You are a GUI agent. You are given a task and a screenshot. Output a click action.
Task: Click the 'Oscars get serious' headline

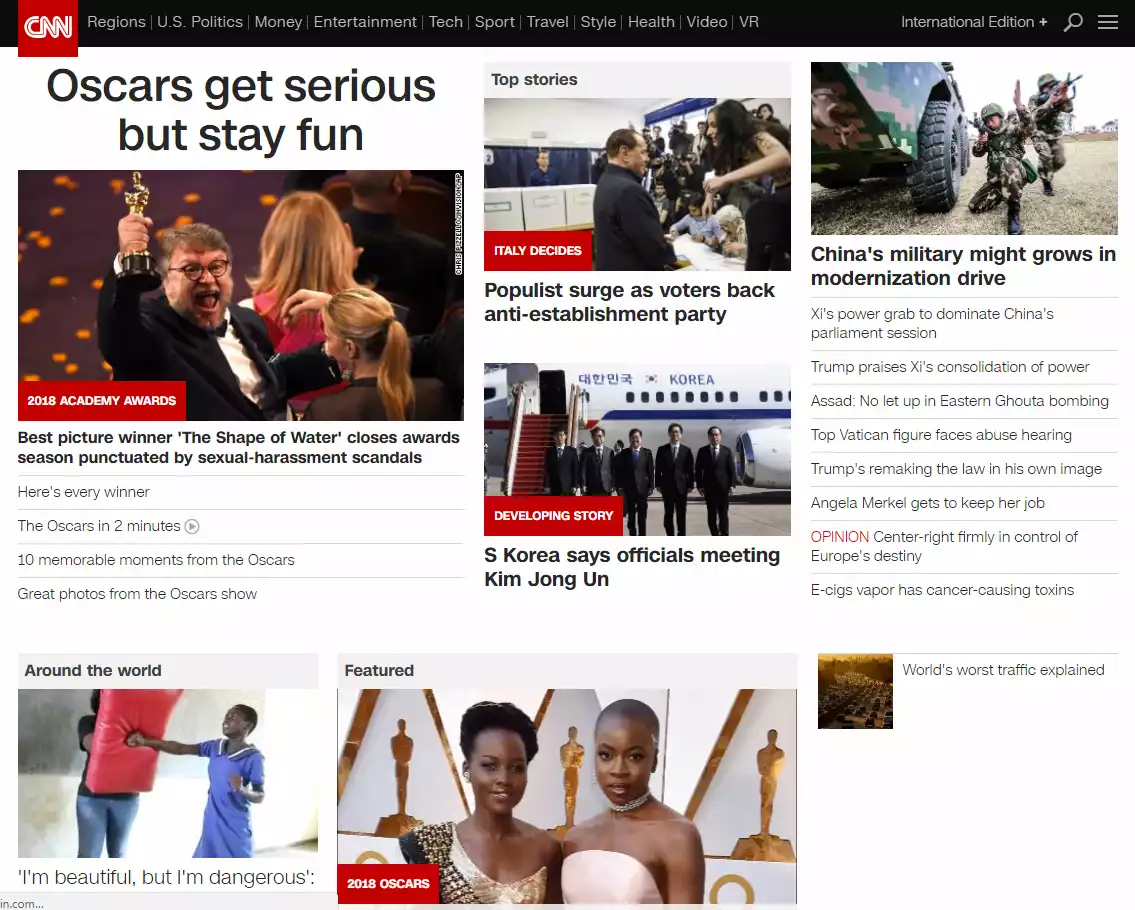(x=241, y=110)
